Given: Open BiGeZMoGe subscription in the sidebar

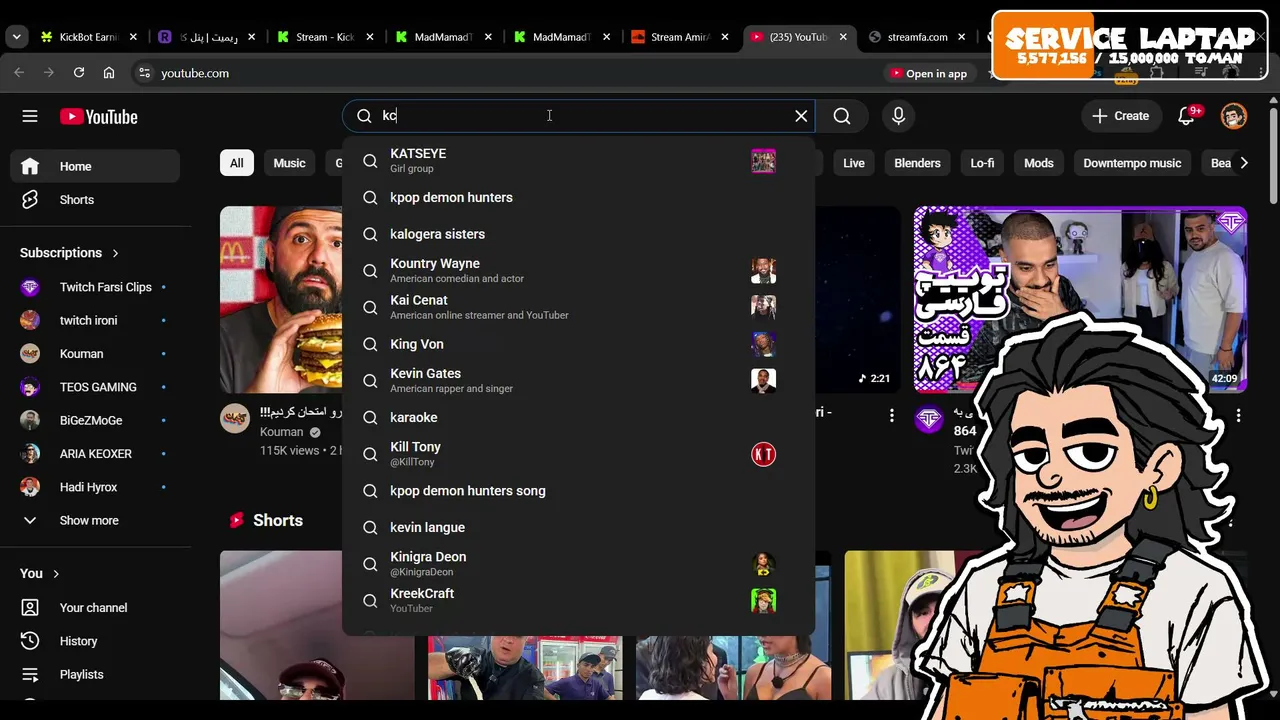Looking at the screenshot, I should 95,420.
